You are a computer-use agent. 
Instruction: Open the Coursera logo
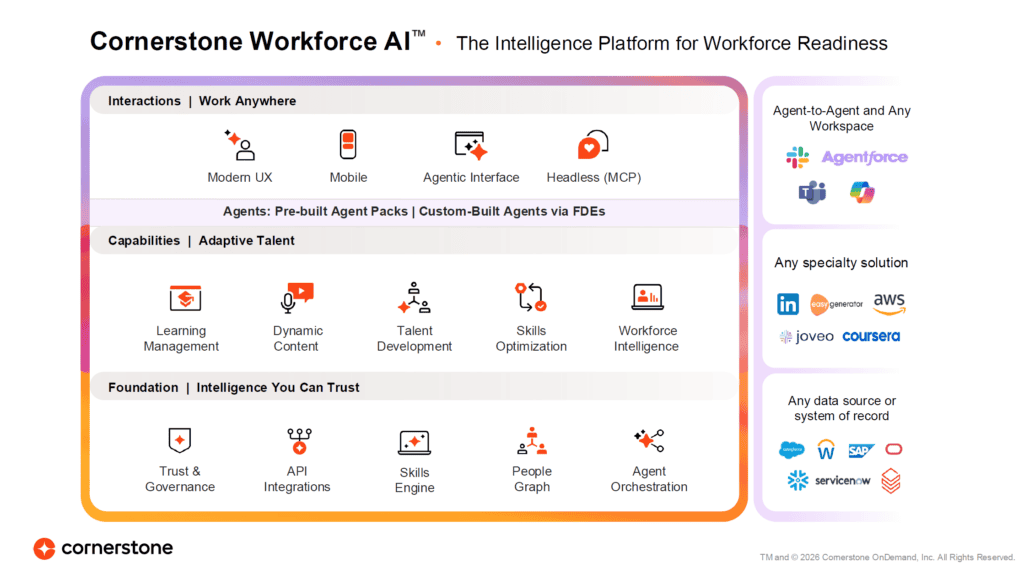tap(871, 336)
